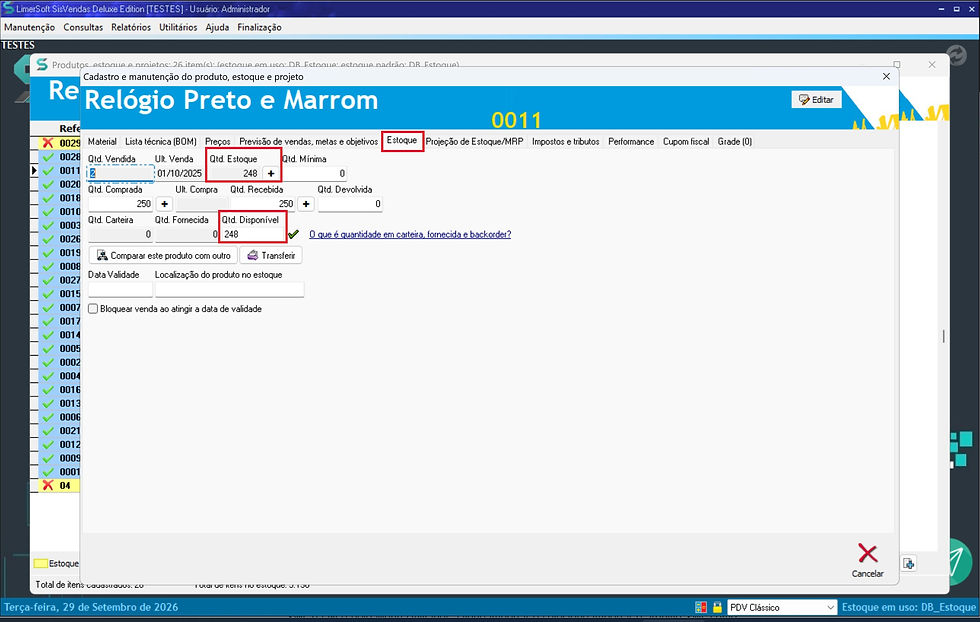Click the green checkmark beside Qtd. Disponível

click(293, 234)
